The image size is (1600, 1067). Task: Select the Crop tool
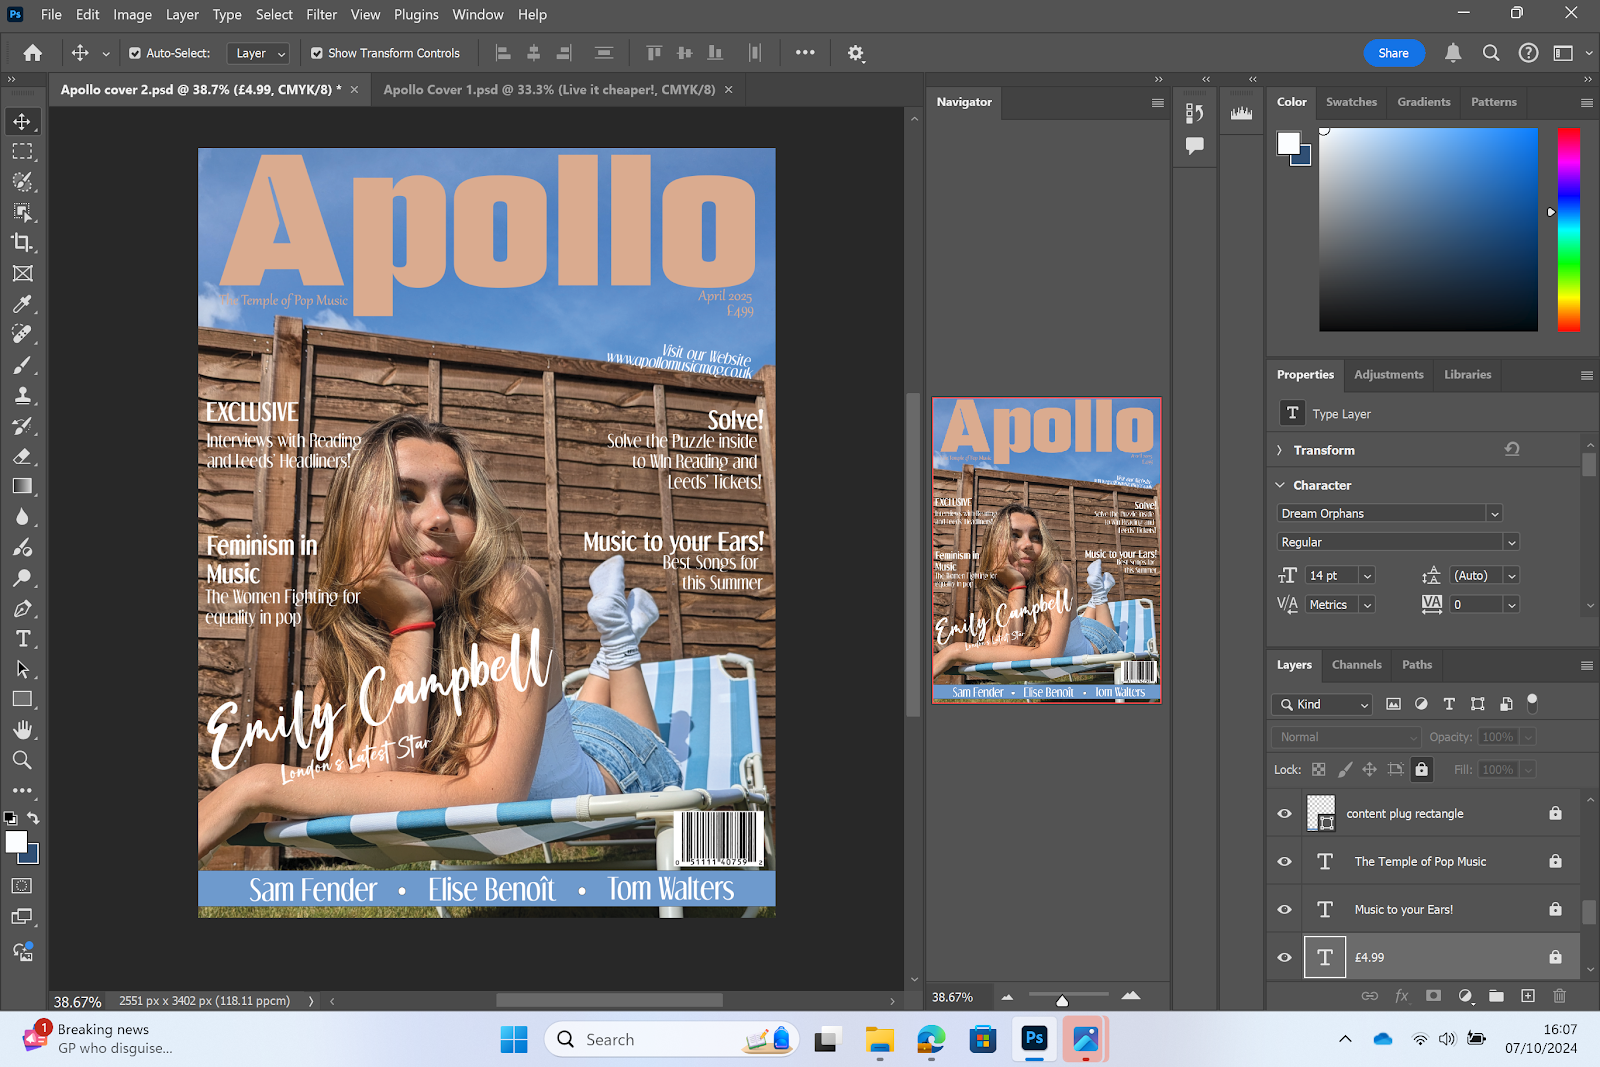[x=22, y=243]
